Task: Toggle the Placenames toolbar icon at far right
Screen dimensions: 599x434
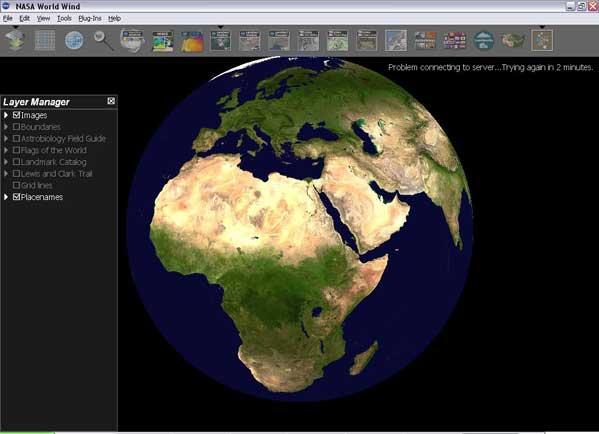Action: click(x=542, y=40)
